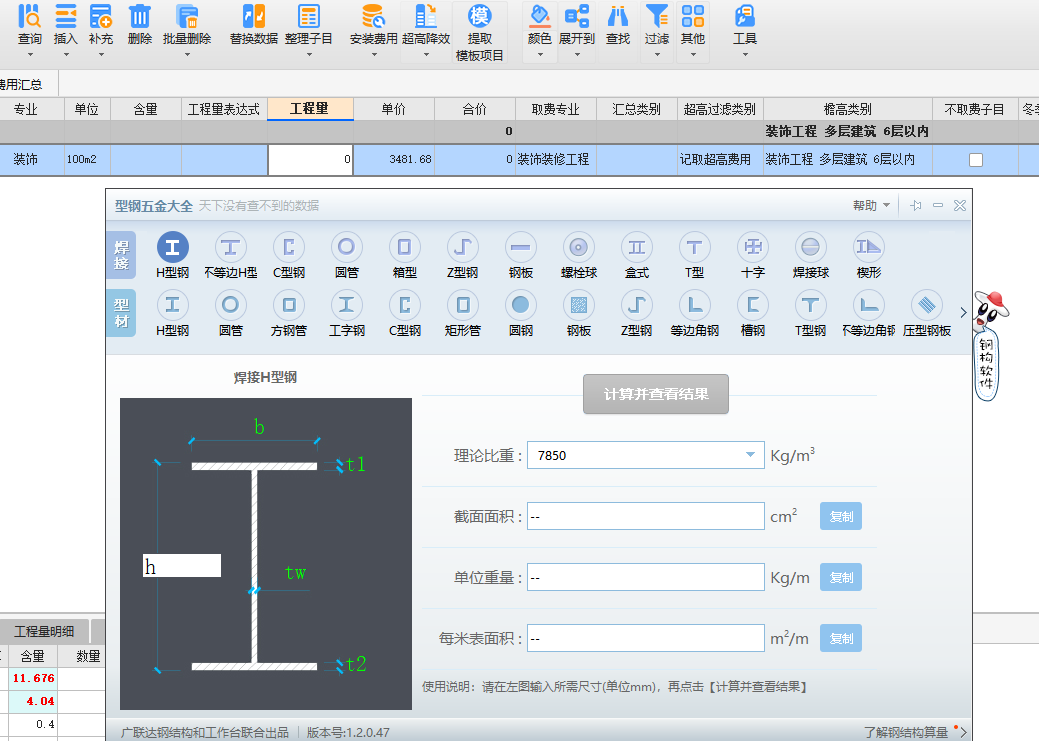Click the h dimension input box
This screenshot has width=1039, height=741.
pyautogui.click(x=182, y=565)
